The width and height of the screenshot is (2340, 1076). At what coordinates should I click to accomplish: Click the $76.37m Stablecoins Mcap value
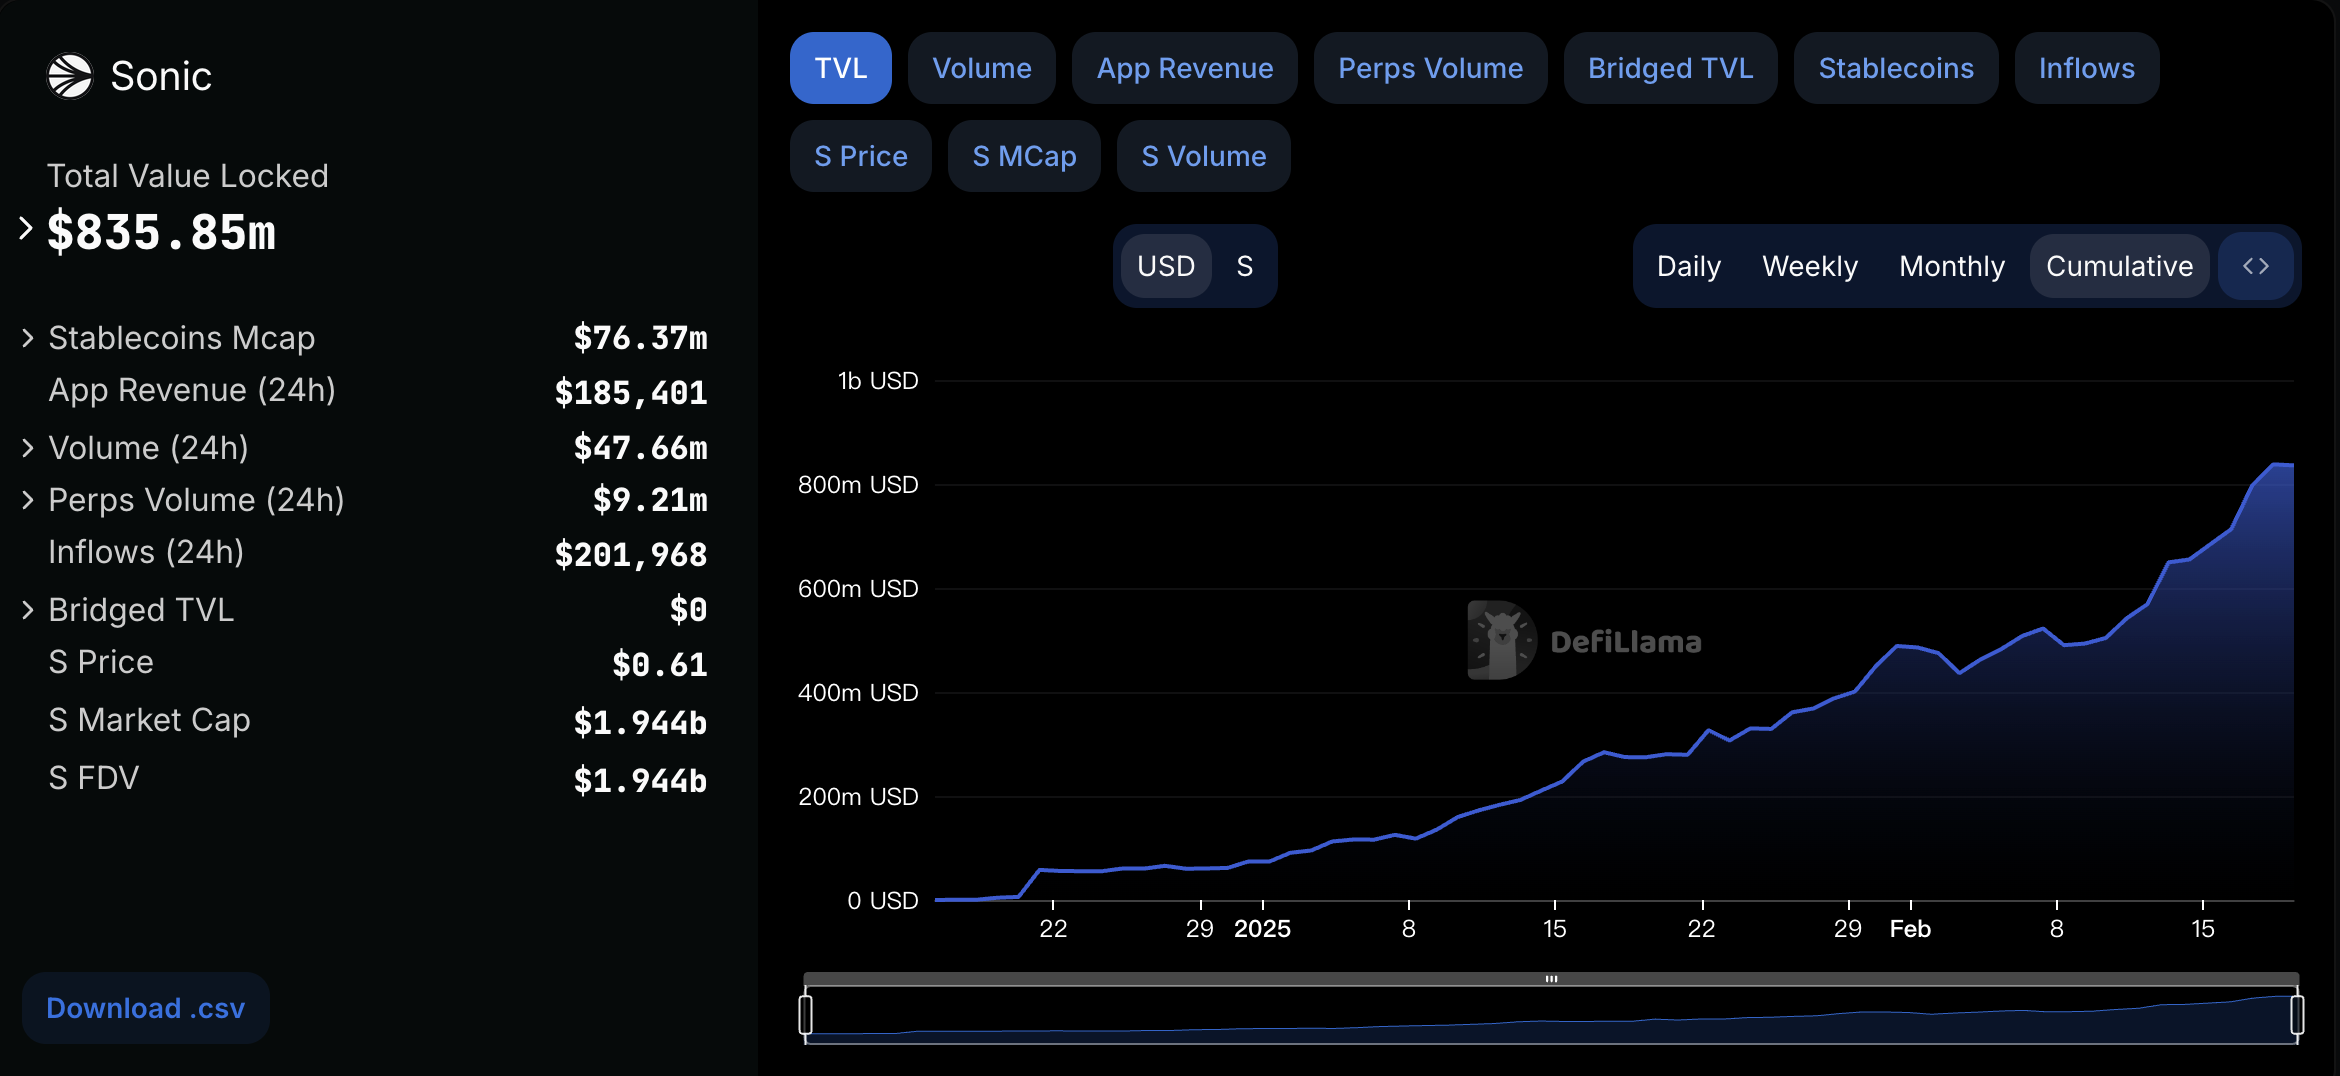(x=640, y=338)
